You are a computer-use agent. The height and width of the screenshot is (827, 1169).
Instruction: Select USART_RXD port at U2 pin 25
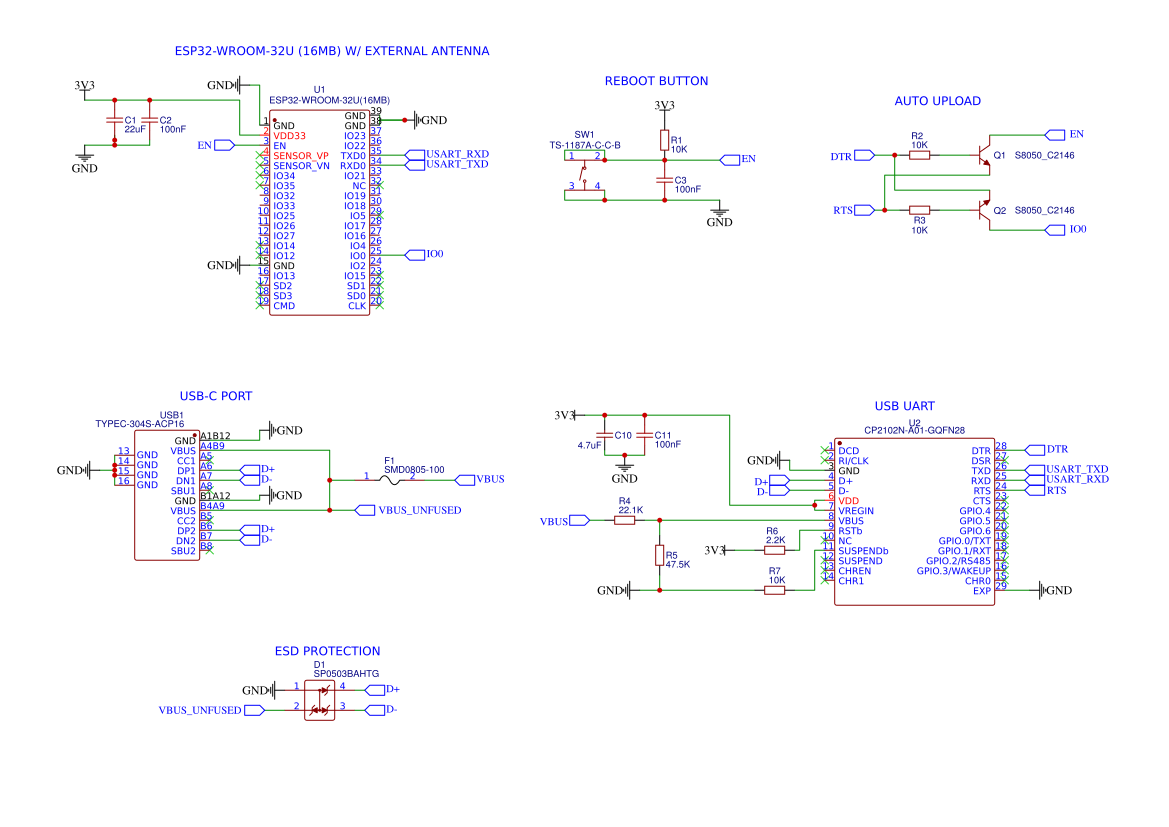coord(1068,479)
